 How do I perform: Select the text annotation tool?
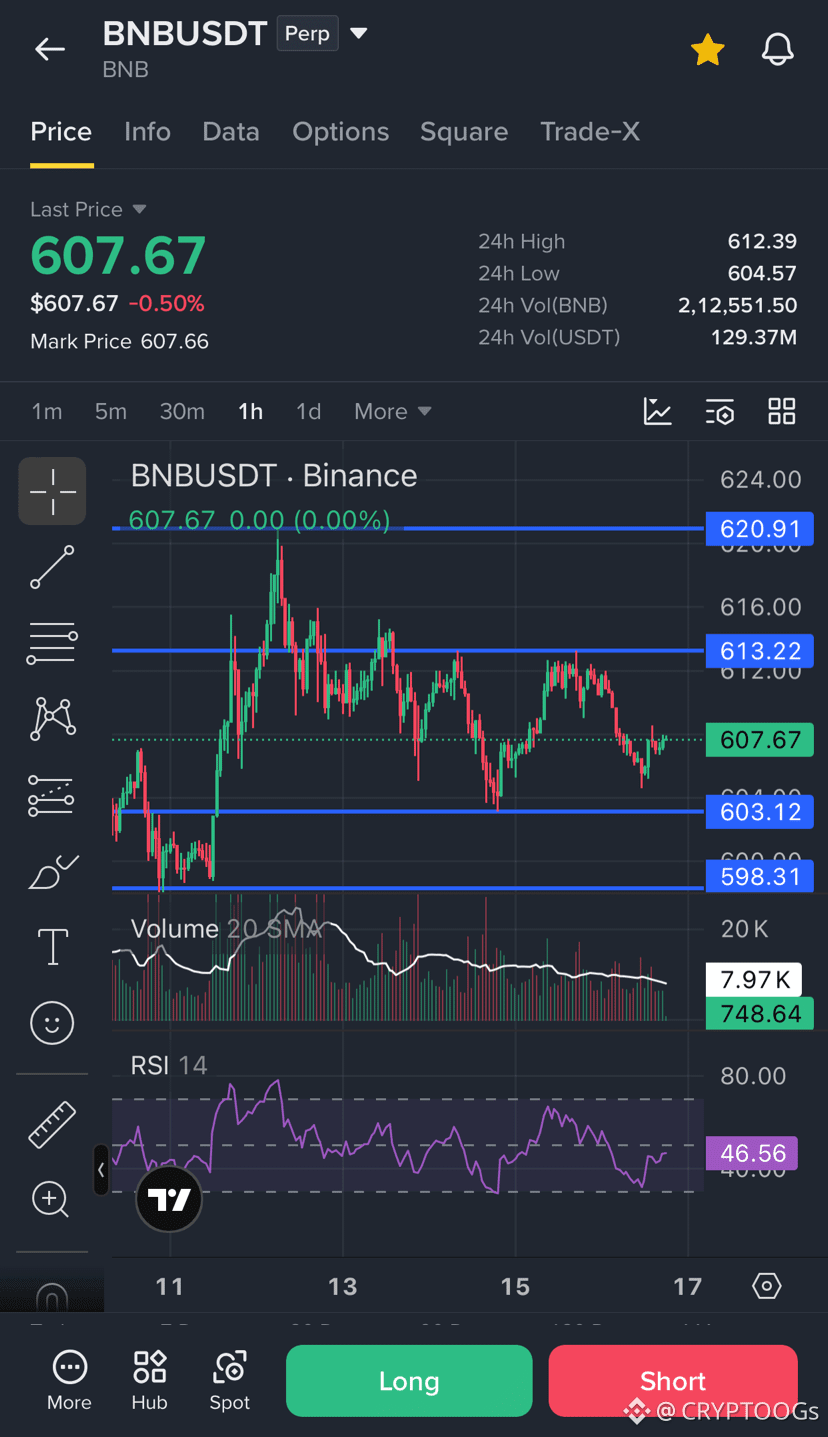(52, 946)
